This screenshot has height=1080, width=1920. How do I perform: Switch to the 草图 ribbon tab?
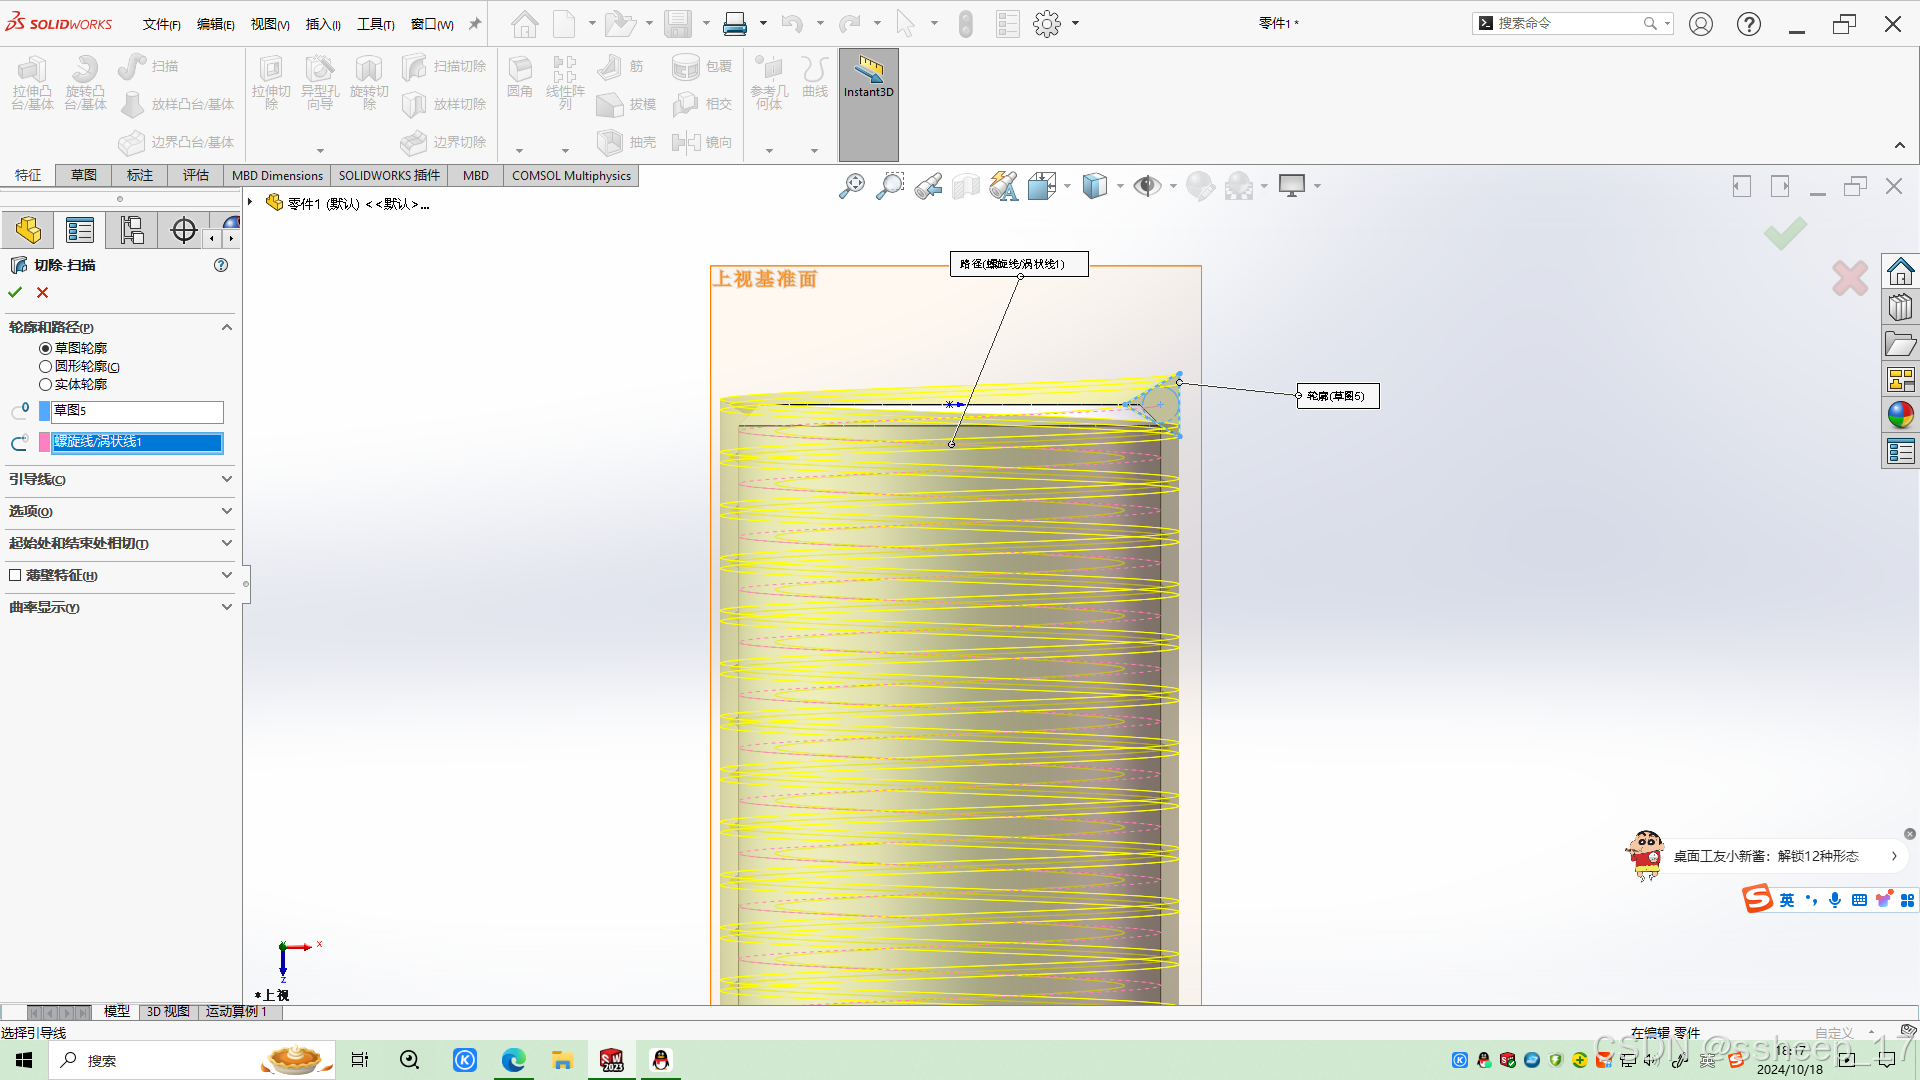84,175
